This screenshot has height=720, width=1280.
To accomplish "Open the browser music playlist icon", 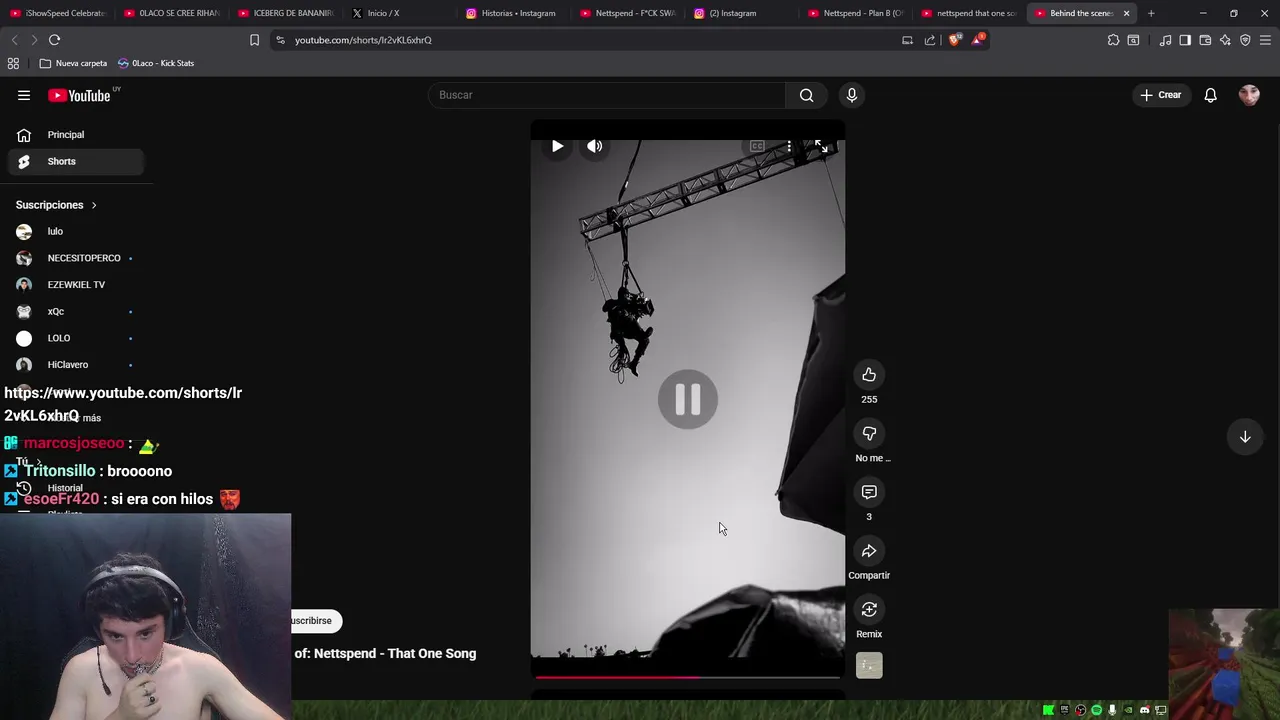I will pos(1165,40).
